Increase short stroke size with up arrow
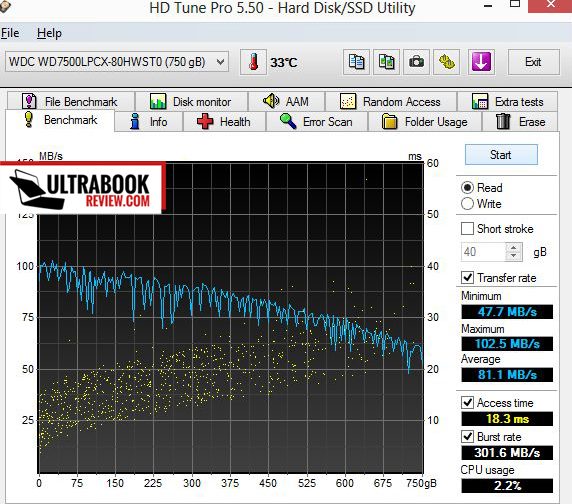 coord(514,248)
